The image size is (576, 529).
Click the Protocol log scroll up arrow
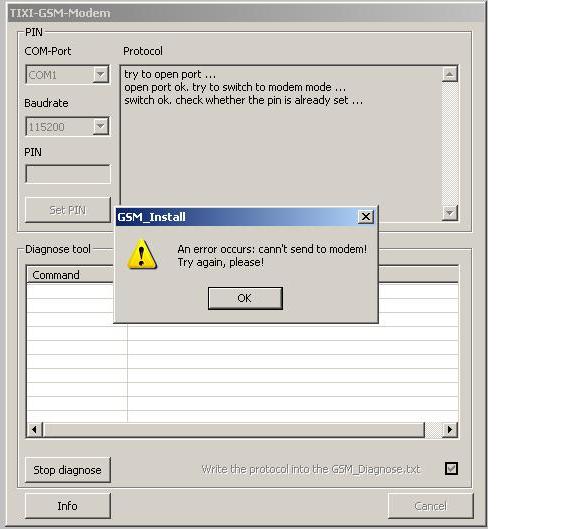click(x=450, y=74)
